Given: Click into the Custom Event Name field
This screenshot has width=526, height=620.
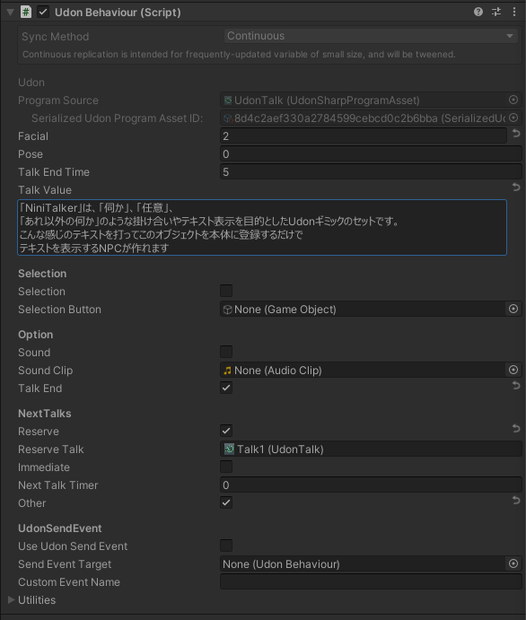Looking at the screenshot, I should click(371, 582).
